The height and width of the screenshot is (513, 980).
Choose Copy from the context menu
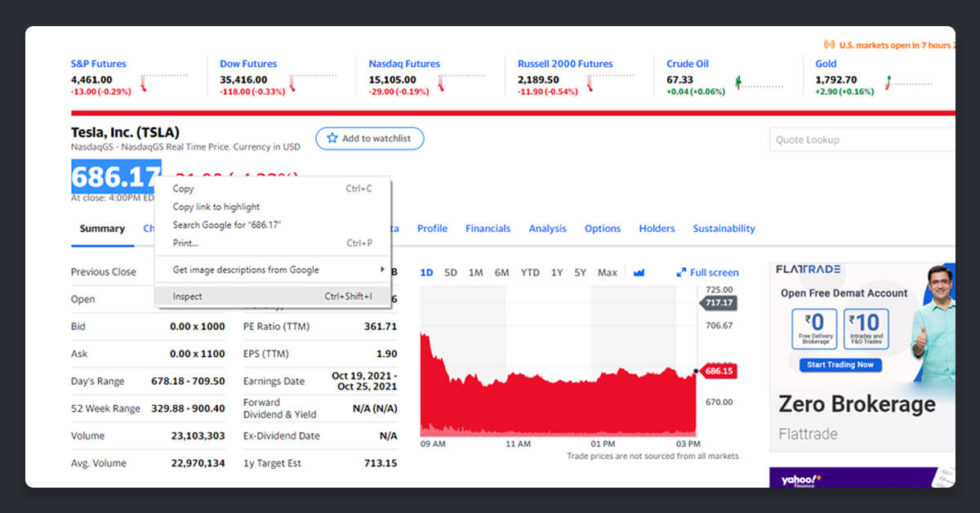[x=272, y=188]
